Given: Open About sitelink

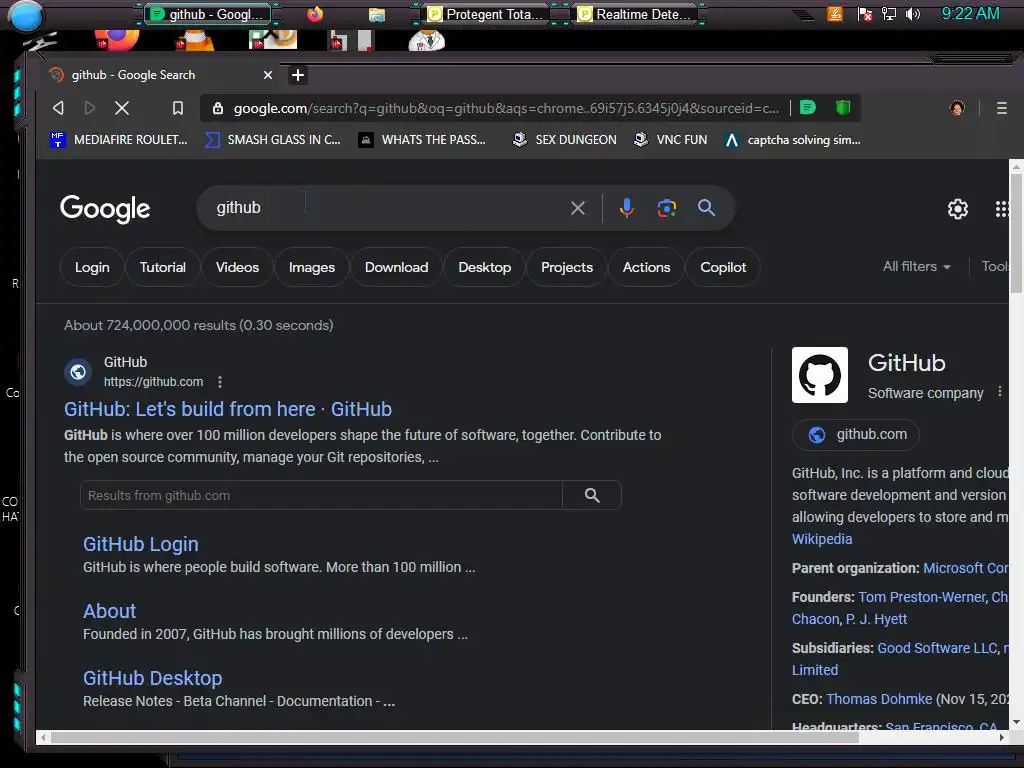Looking at the screenshot, I should [x=110, y=611].
